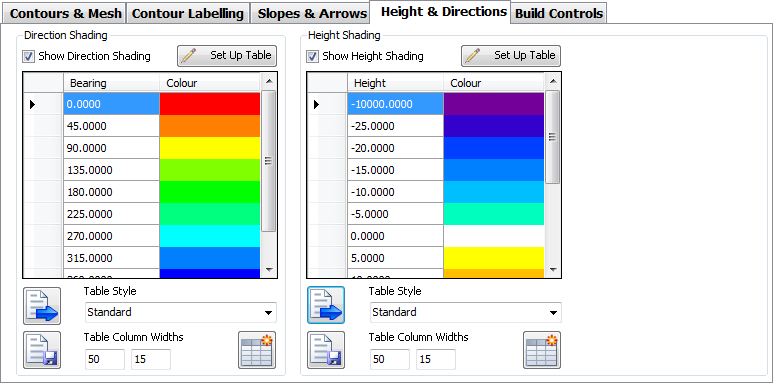Click the save table icon under Height Shading
This screenshot has width=775, height=384.
(x=326, y=350)
